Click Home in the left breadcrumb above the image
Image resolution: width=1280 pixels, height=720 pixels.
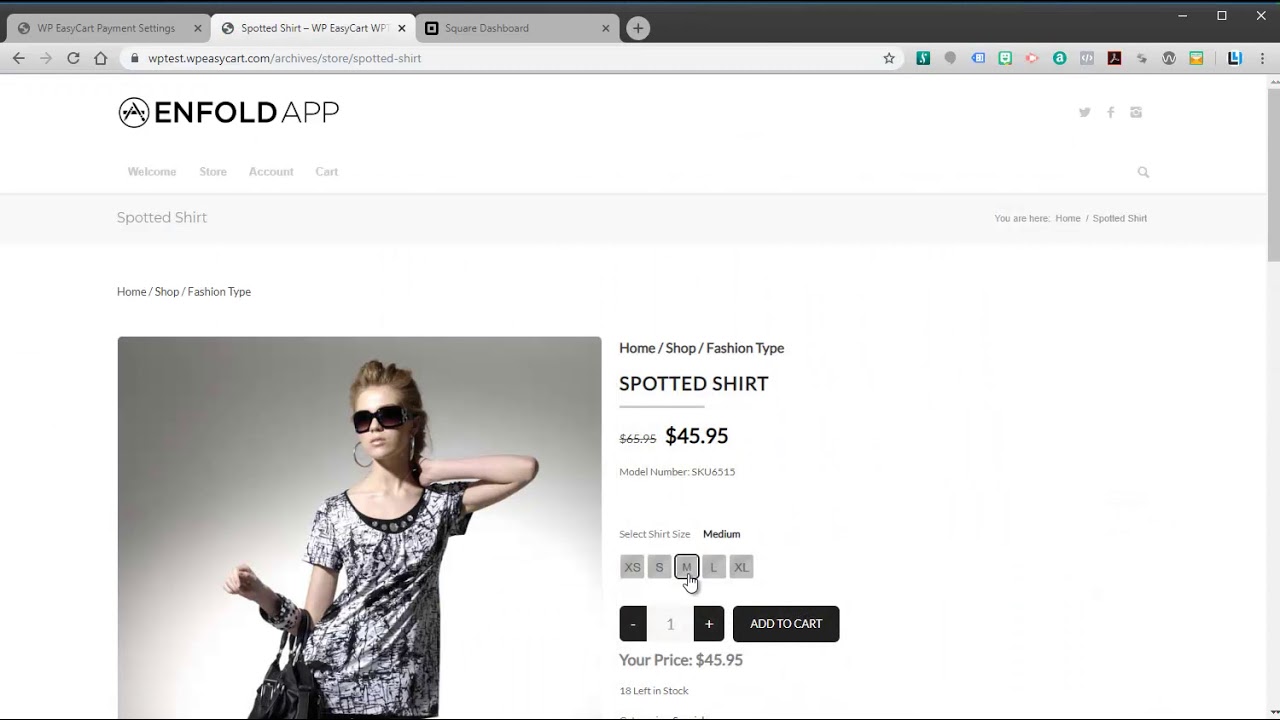pos(131,292)
